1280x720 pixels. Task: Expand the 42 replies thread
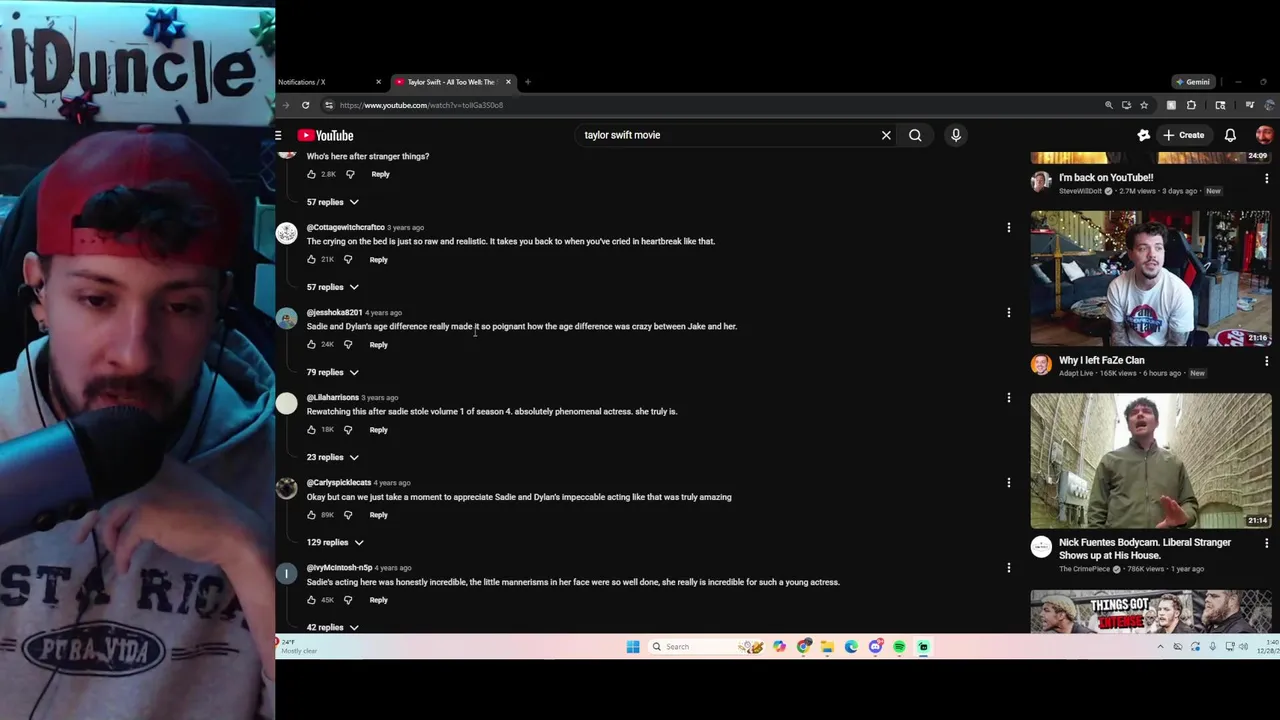(332, 627)
